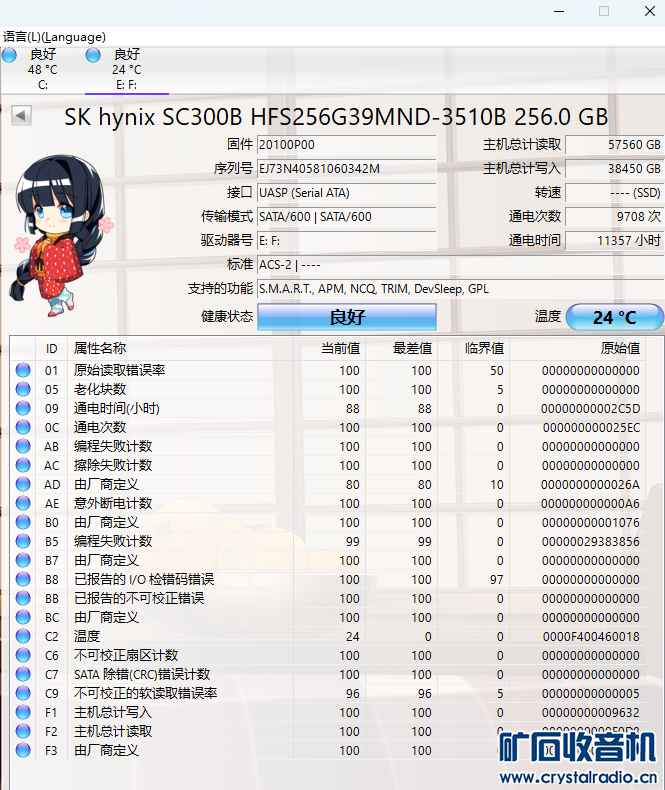Select the SATA 除错(CRC)错误计数 attribute name

point(142,674)
